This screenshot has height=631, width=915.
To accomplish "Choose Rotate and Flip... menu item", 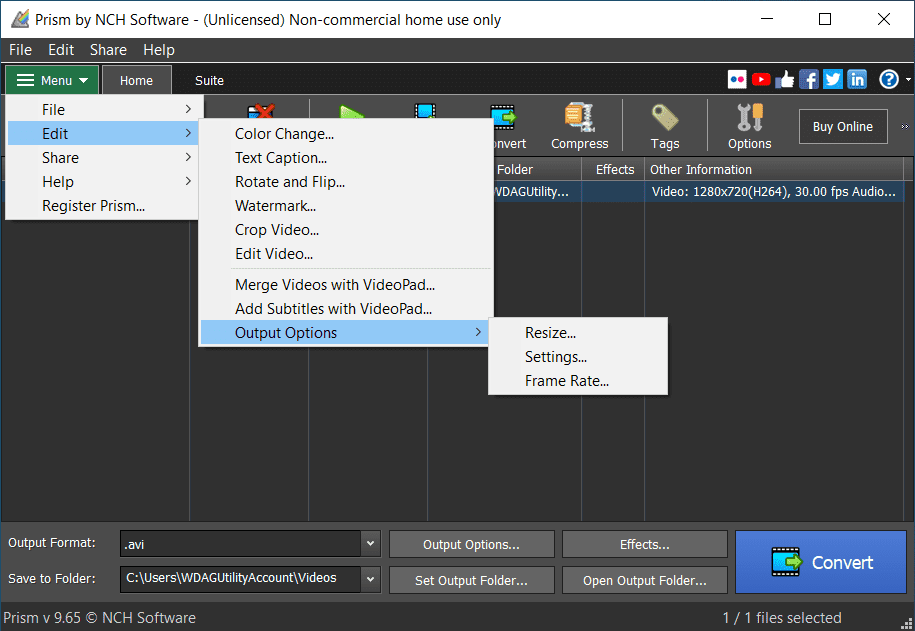I will click(345, 182).
